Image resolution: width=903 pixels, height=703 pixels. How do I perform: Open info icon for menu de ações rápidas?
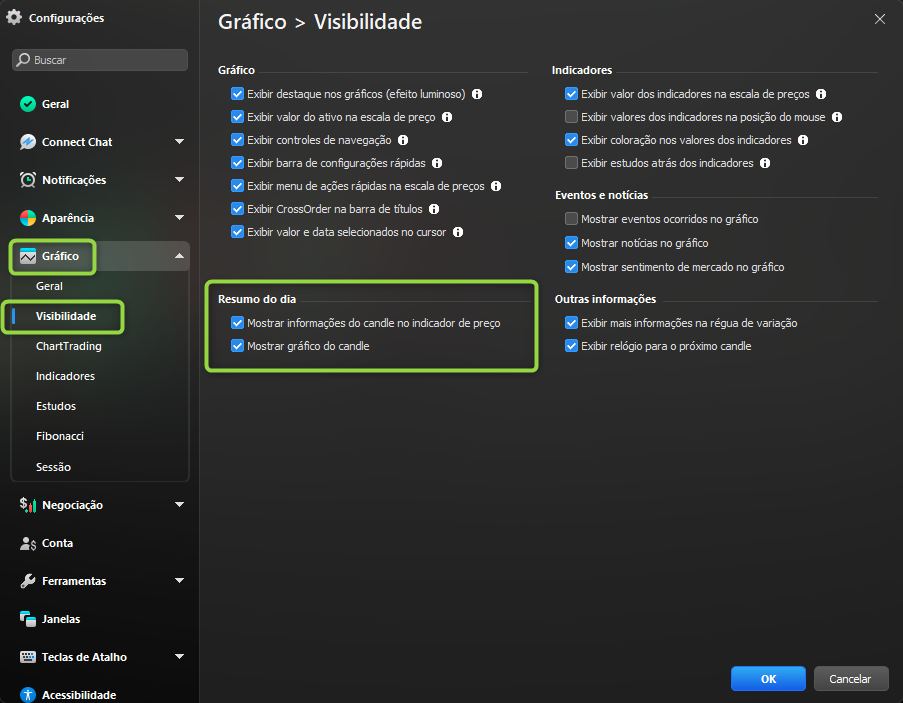(x=496, y=186)
